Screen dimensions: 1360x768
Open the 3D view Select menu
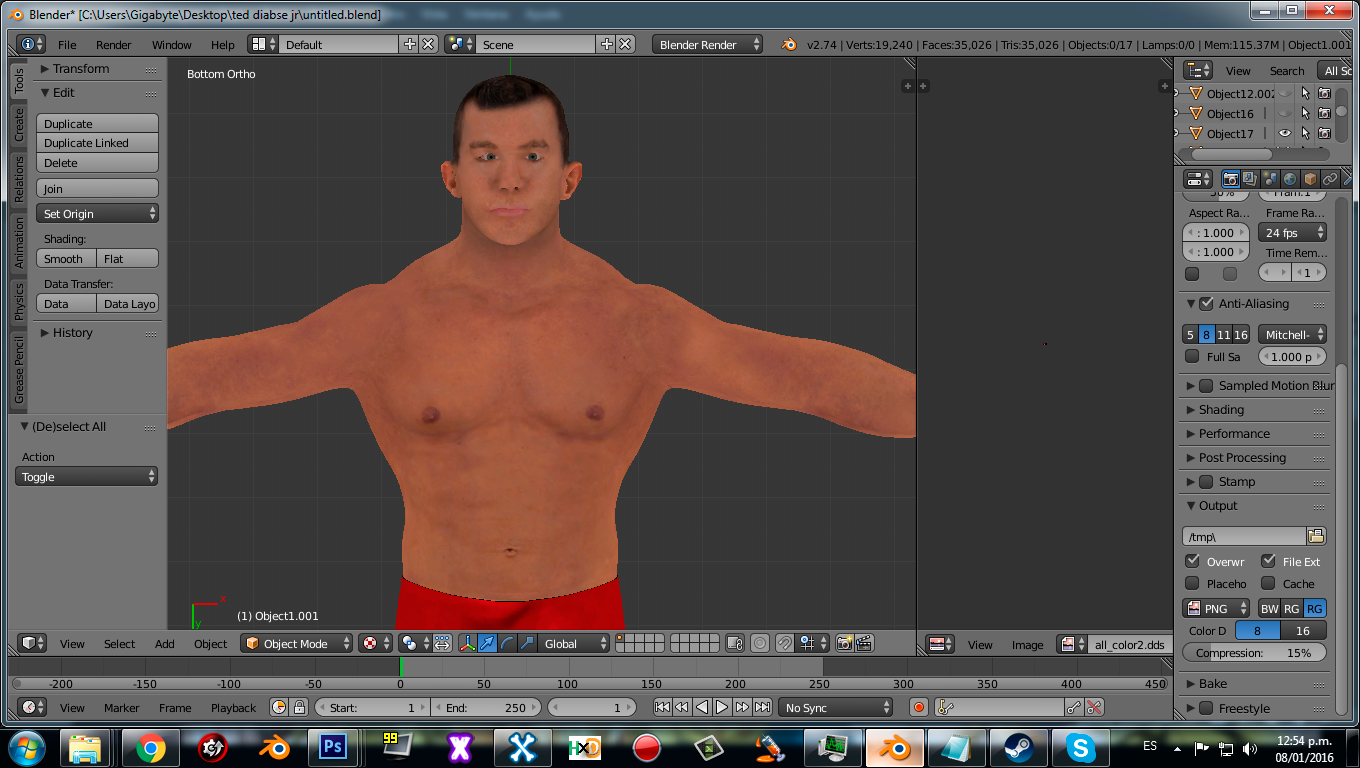(x=119, y=644)
